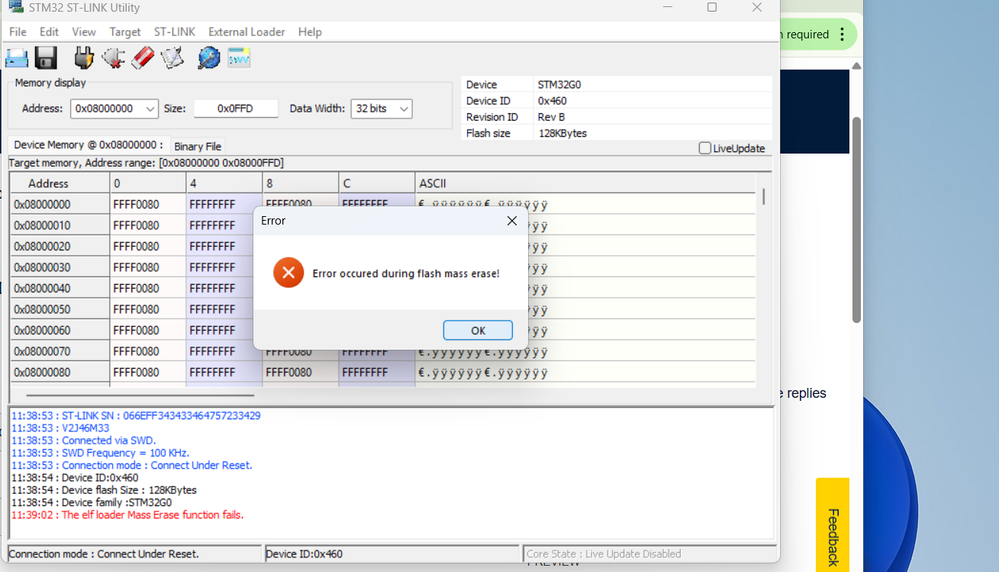Screen dimensions: 999x572
Task: Click the Full chip erase eraser icon
Action: coord(143,58)
